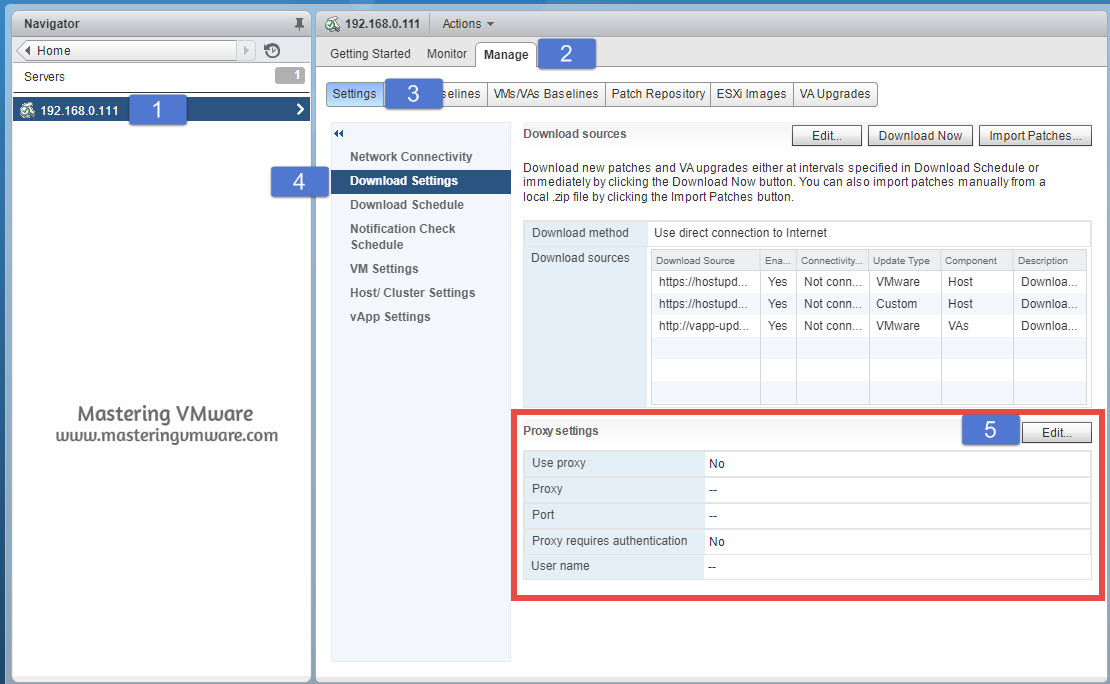This screenshot has height=684, width=1110.
Task: Click 'Use direct connection to Internet' value
Action: 740,233
